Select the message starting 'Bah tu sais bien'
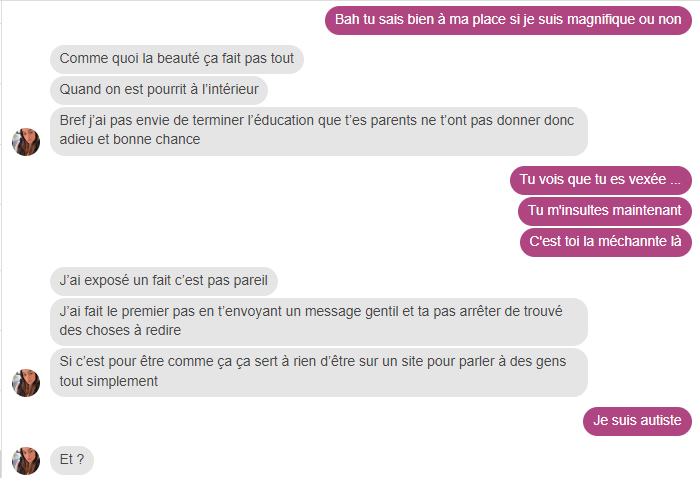This screenshot has width=700, height=478. (508, 20)
